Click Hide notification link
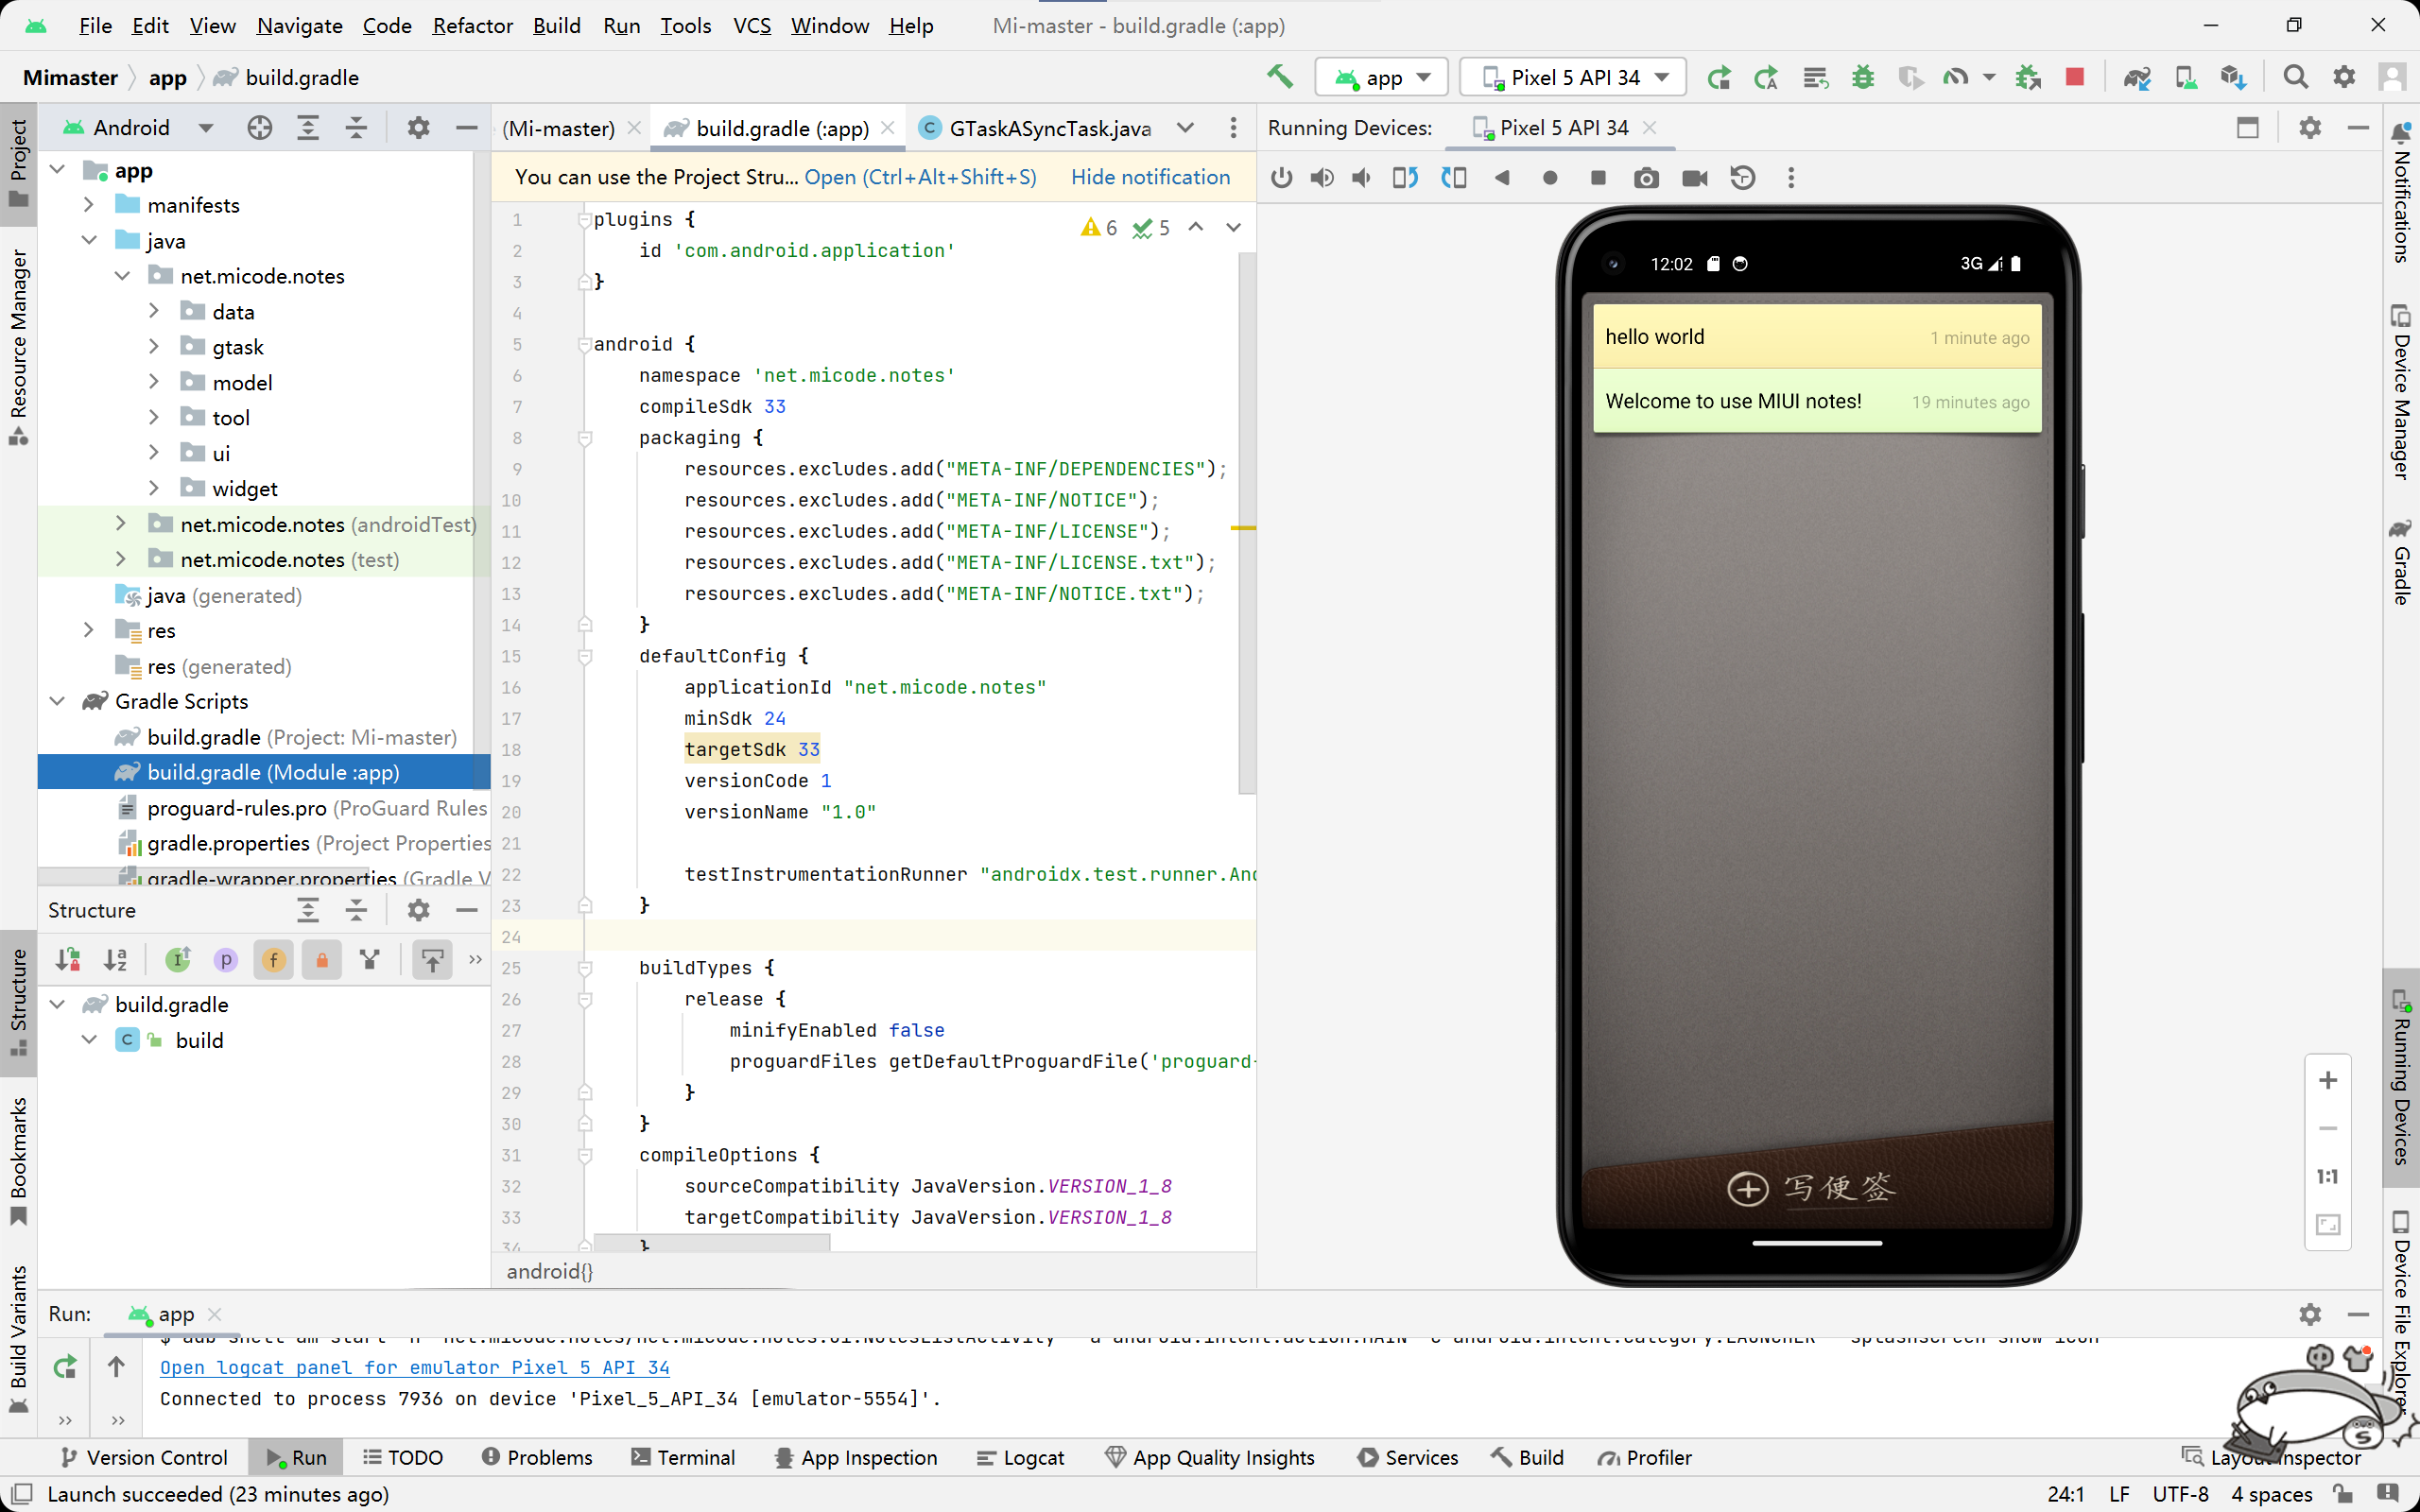 coord(1150,177)
